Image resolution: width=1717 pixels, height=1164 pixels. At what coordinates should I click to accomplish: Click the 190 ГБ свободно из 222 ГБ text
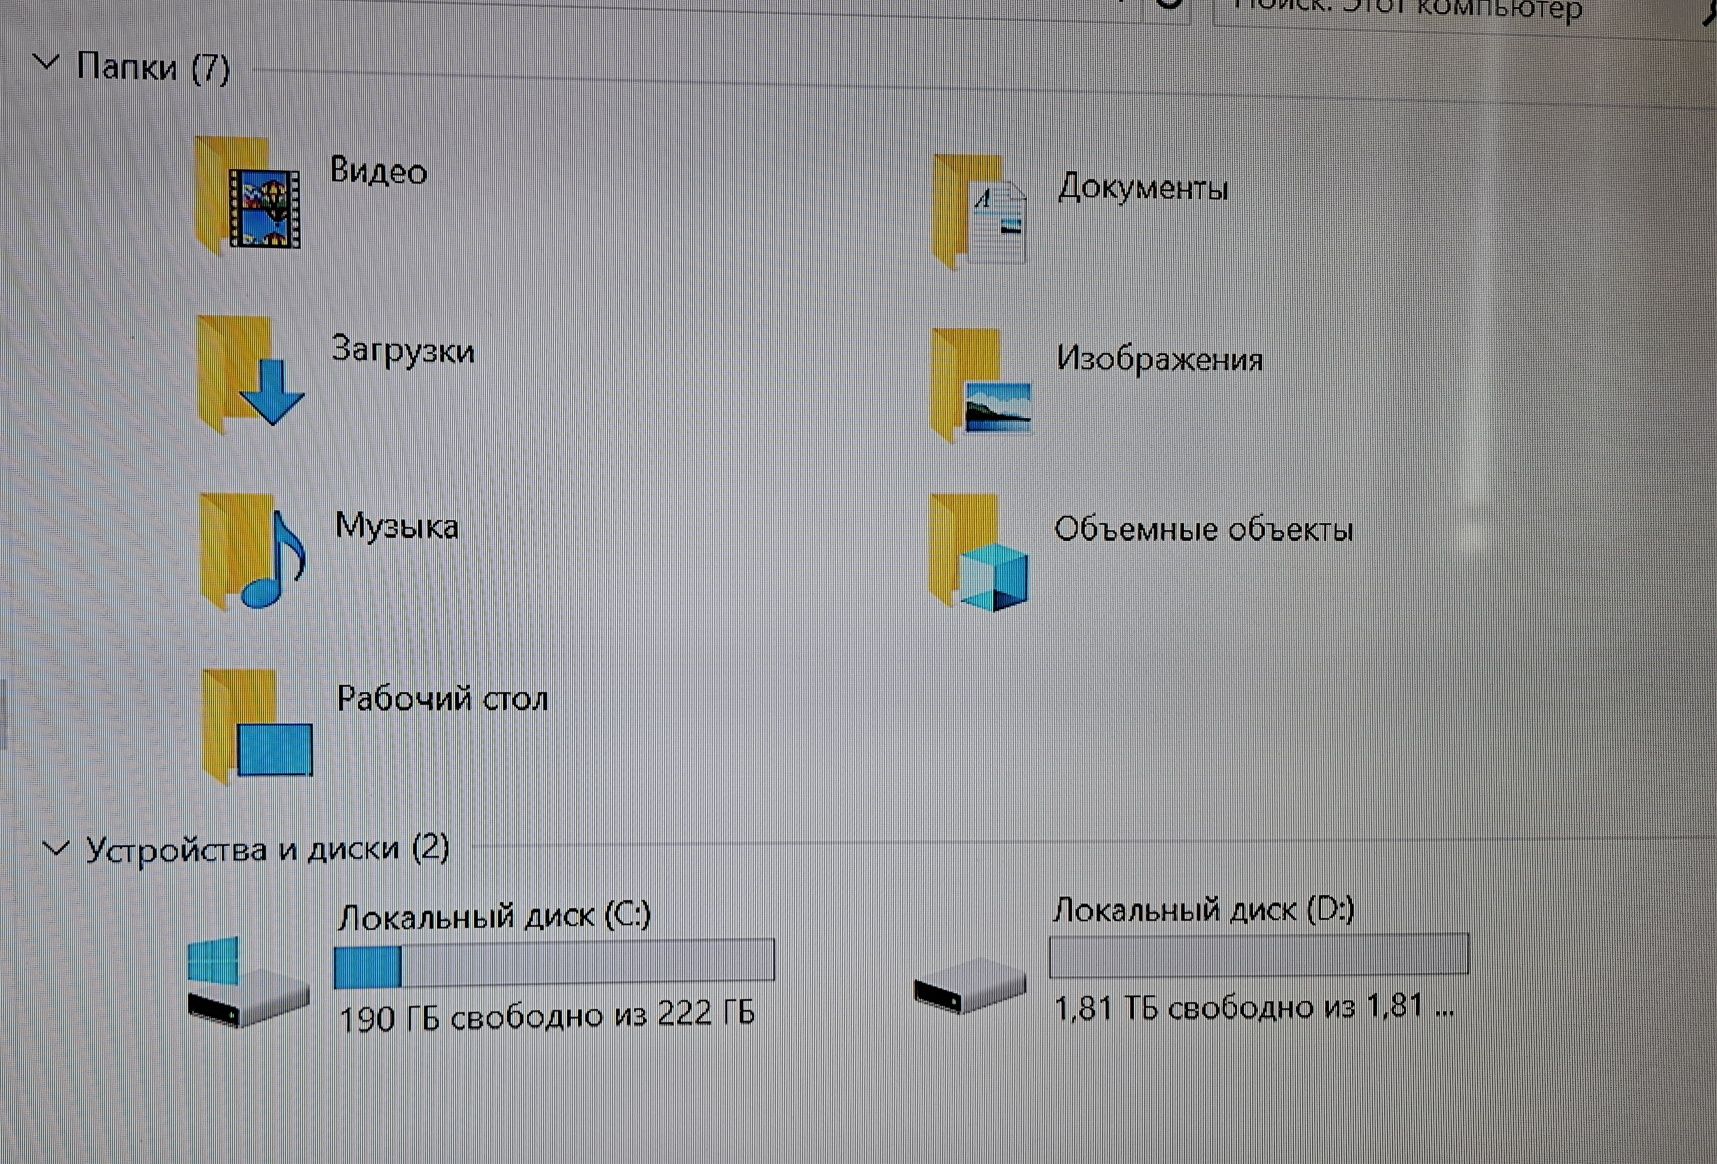547,1016
